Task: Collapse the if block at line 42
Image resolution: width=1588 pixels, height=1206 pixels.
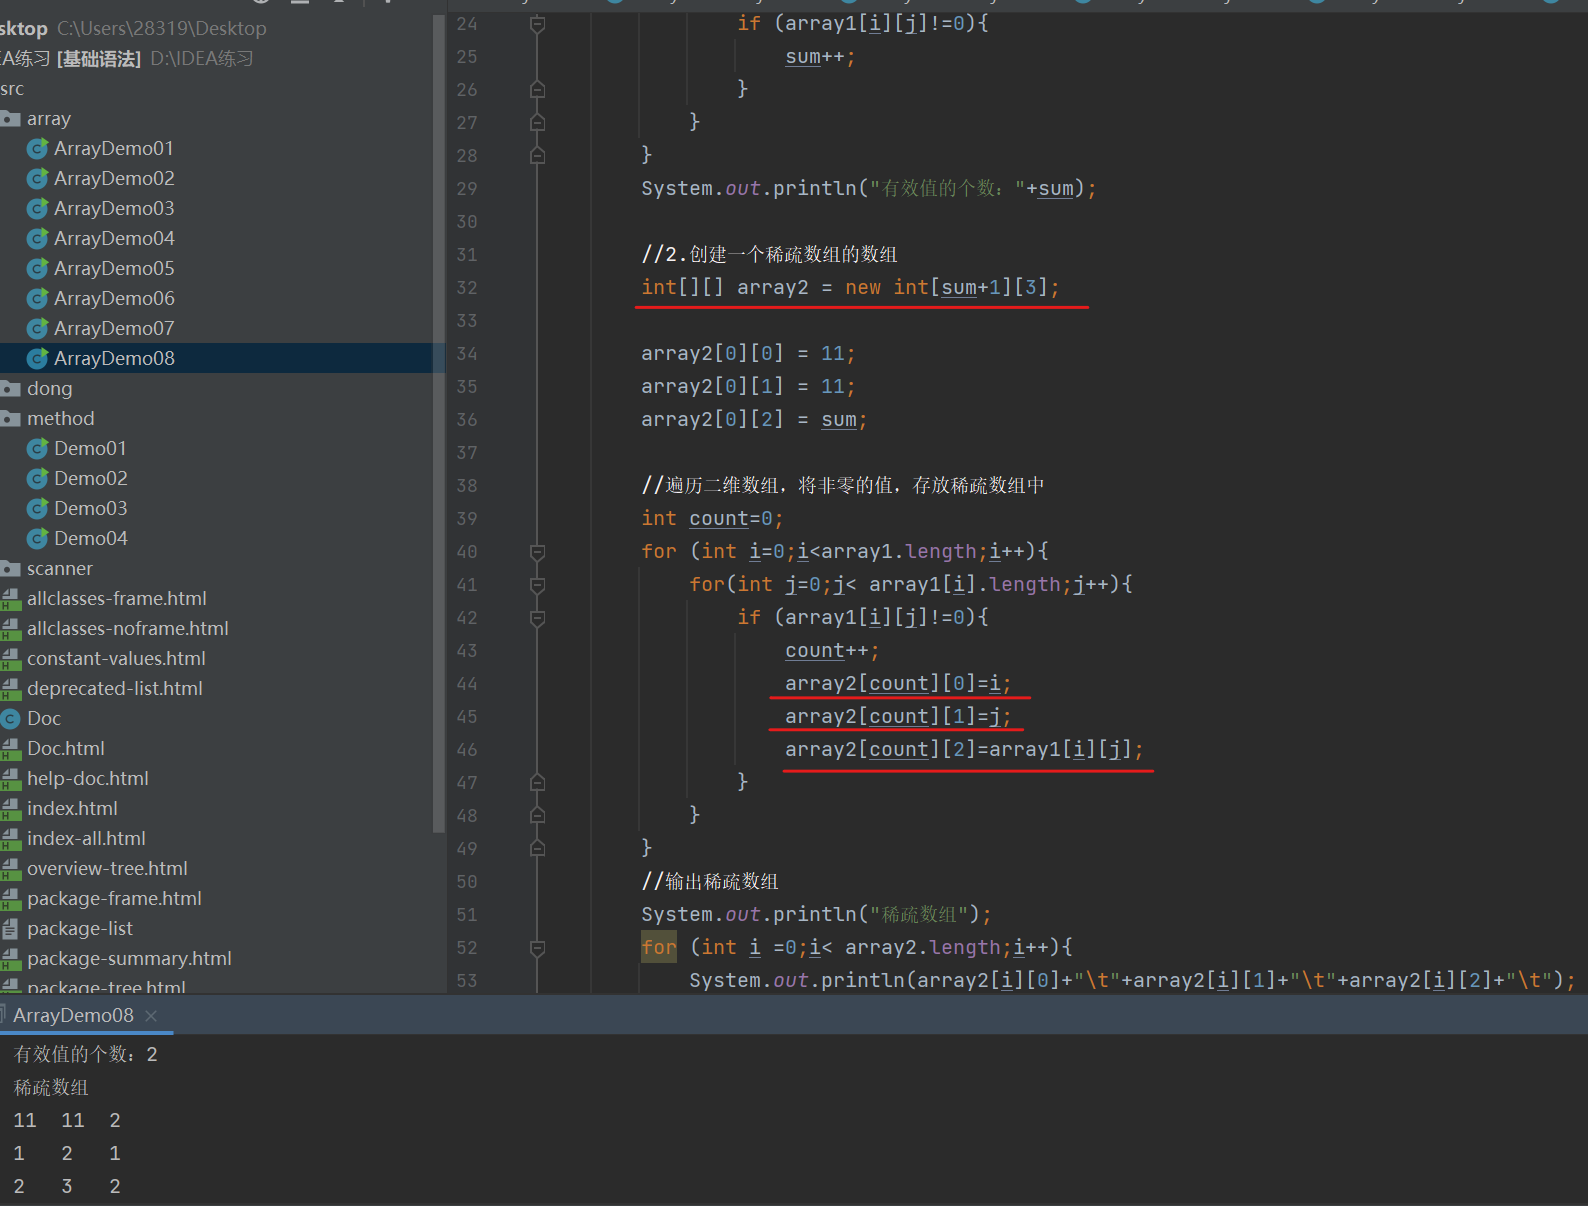Action: (x=537, y=618)
